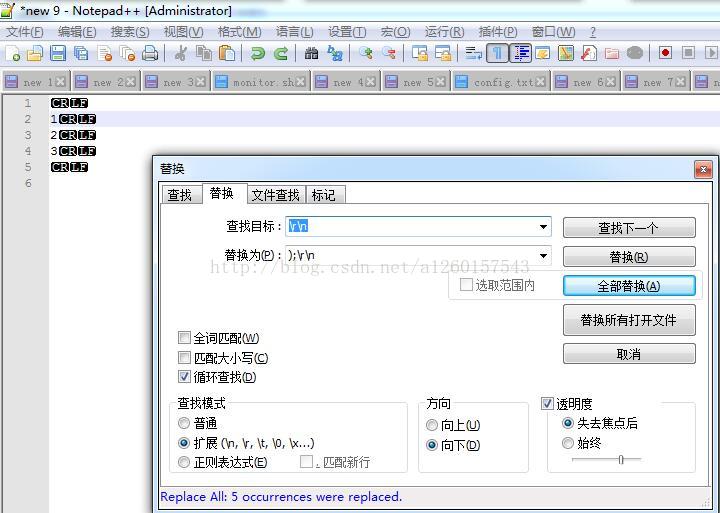Enable the 全词匹配(W) checkbox

(x=184, y=338)
